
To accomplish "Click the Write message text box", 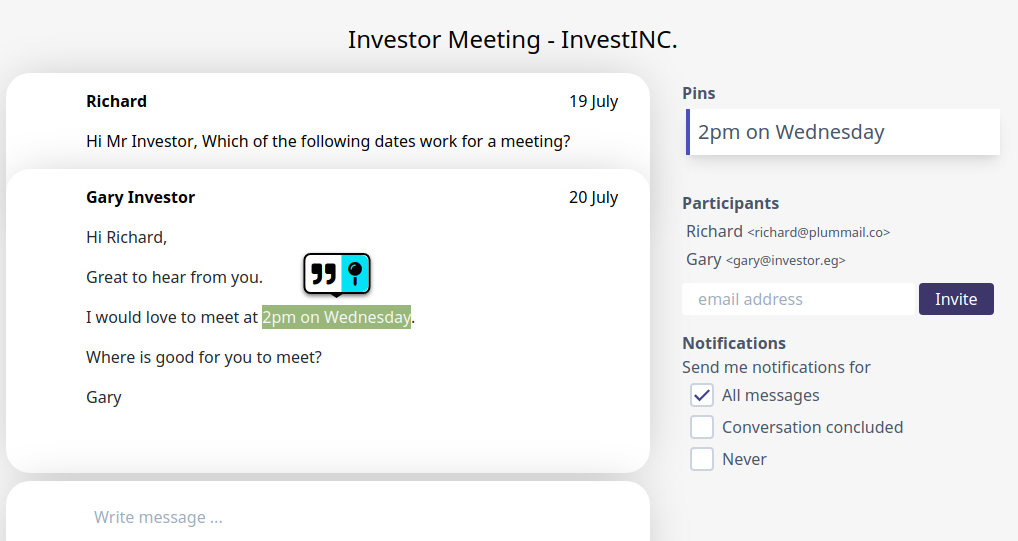I will coord(328,517).
